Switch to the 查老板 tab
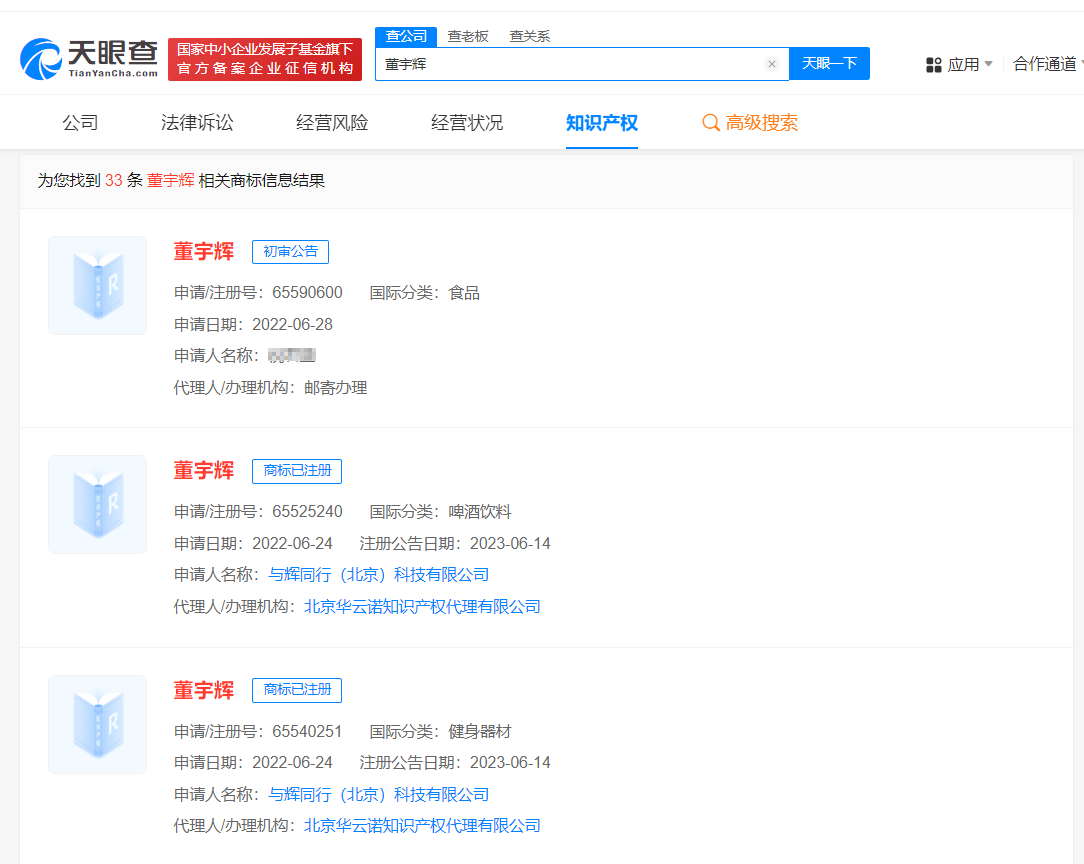The image size is (1084, 864). [468, 35]
